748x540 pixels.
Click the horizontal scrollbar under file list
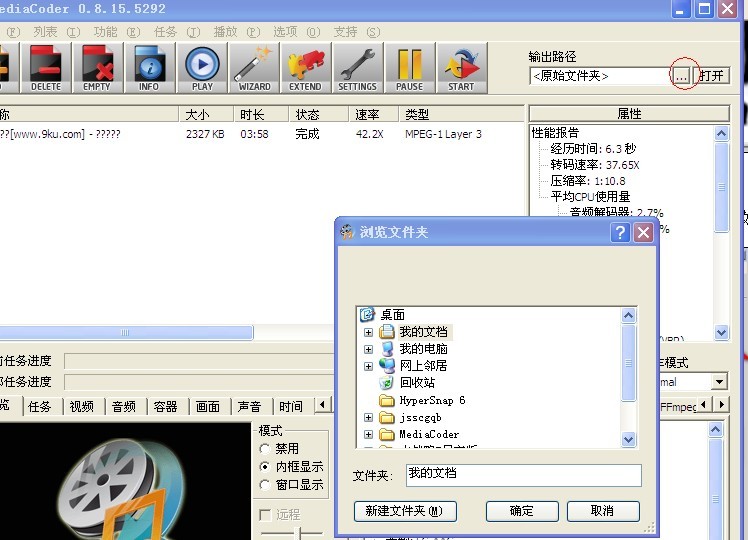[x=125, y=332]
